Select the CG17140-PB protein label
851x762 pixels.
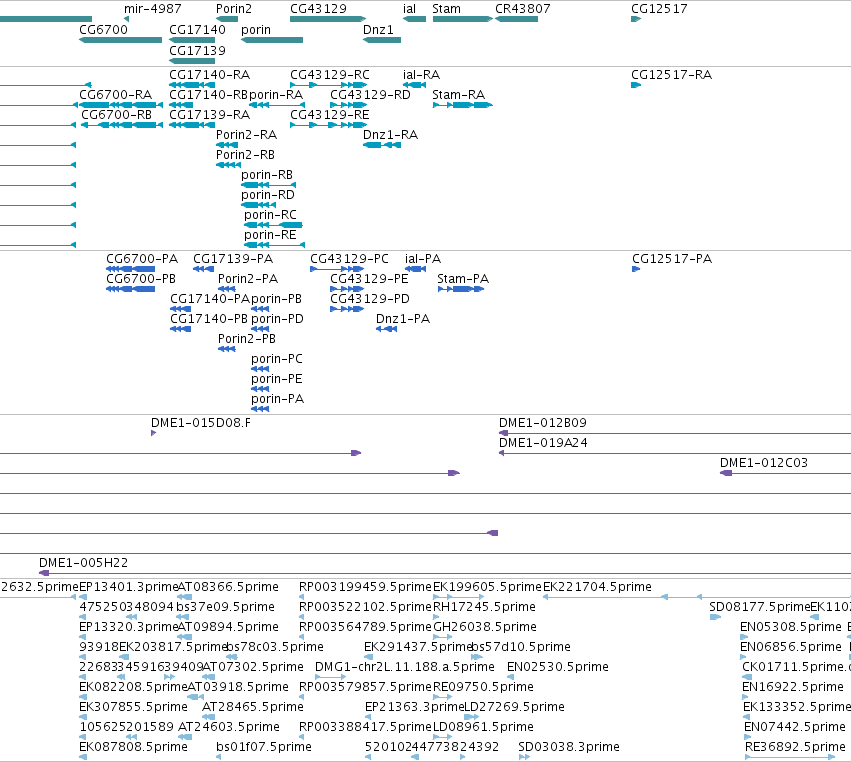[209, 319]
